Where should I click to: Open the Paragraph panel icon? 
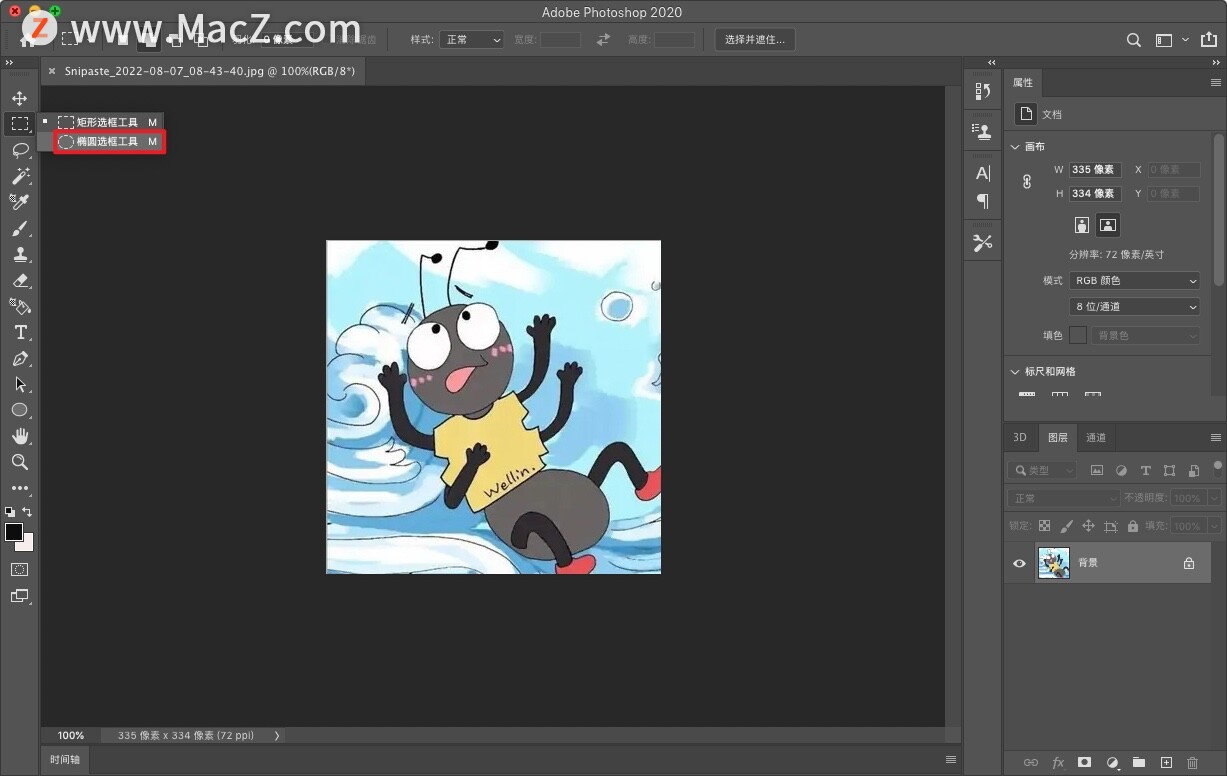983,201
